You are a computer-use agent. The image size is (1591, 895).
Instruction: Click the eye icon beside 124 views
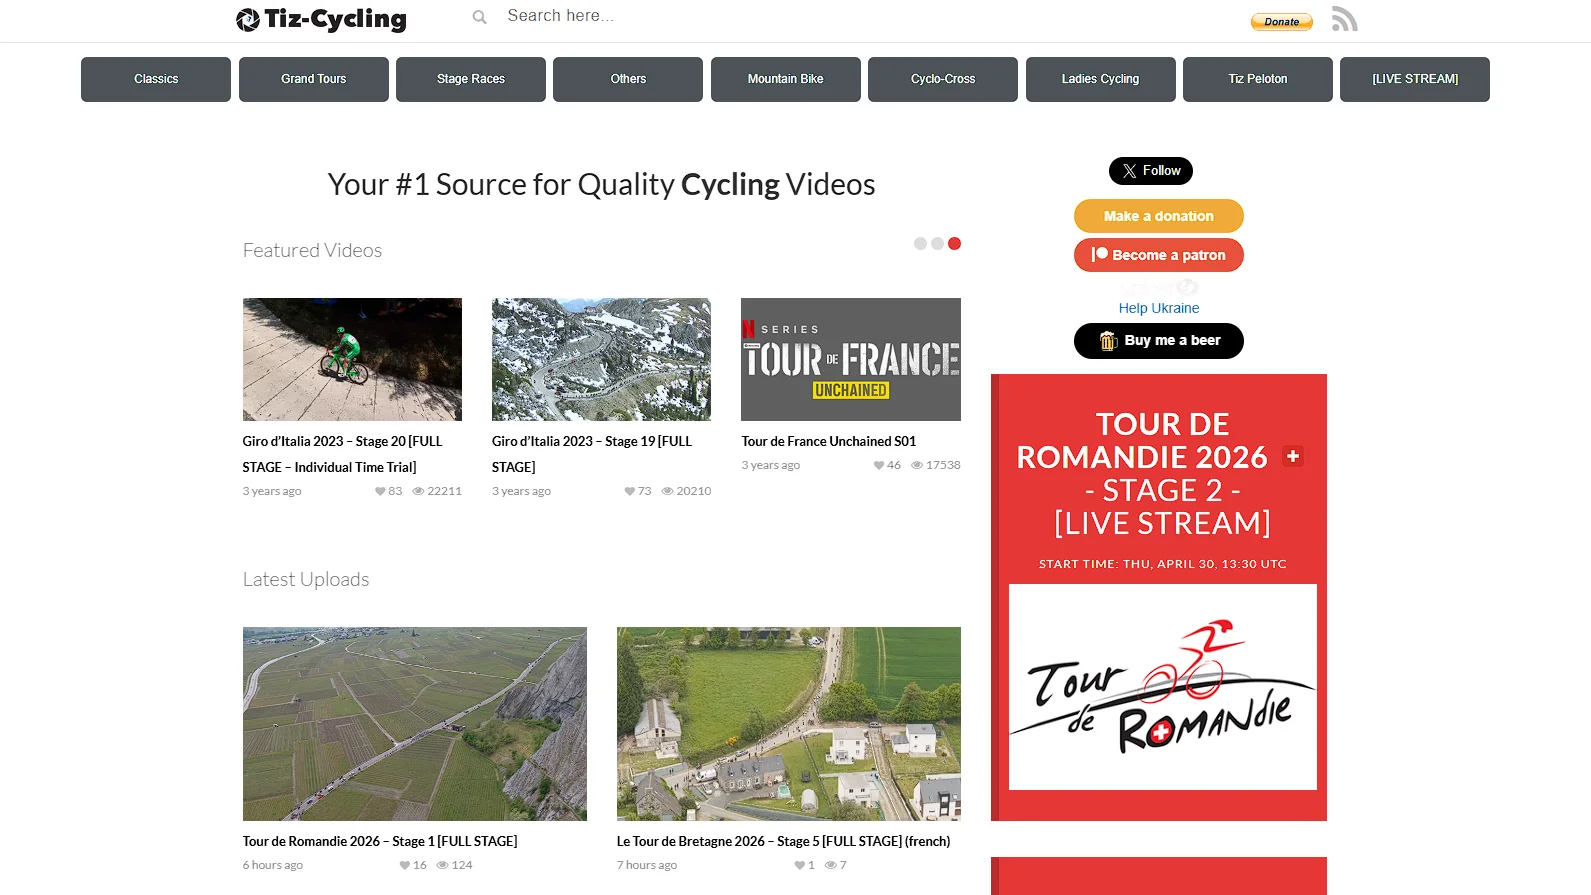[442, 865]
